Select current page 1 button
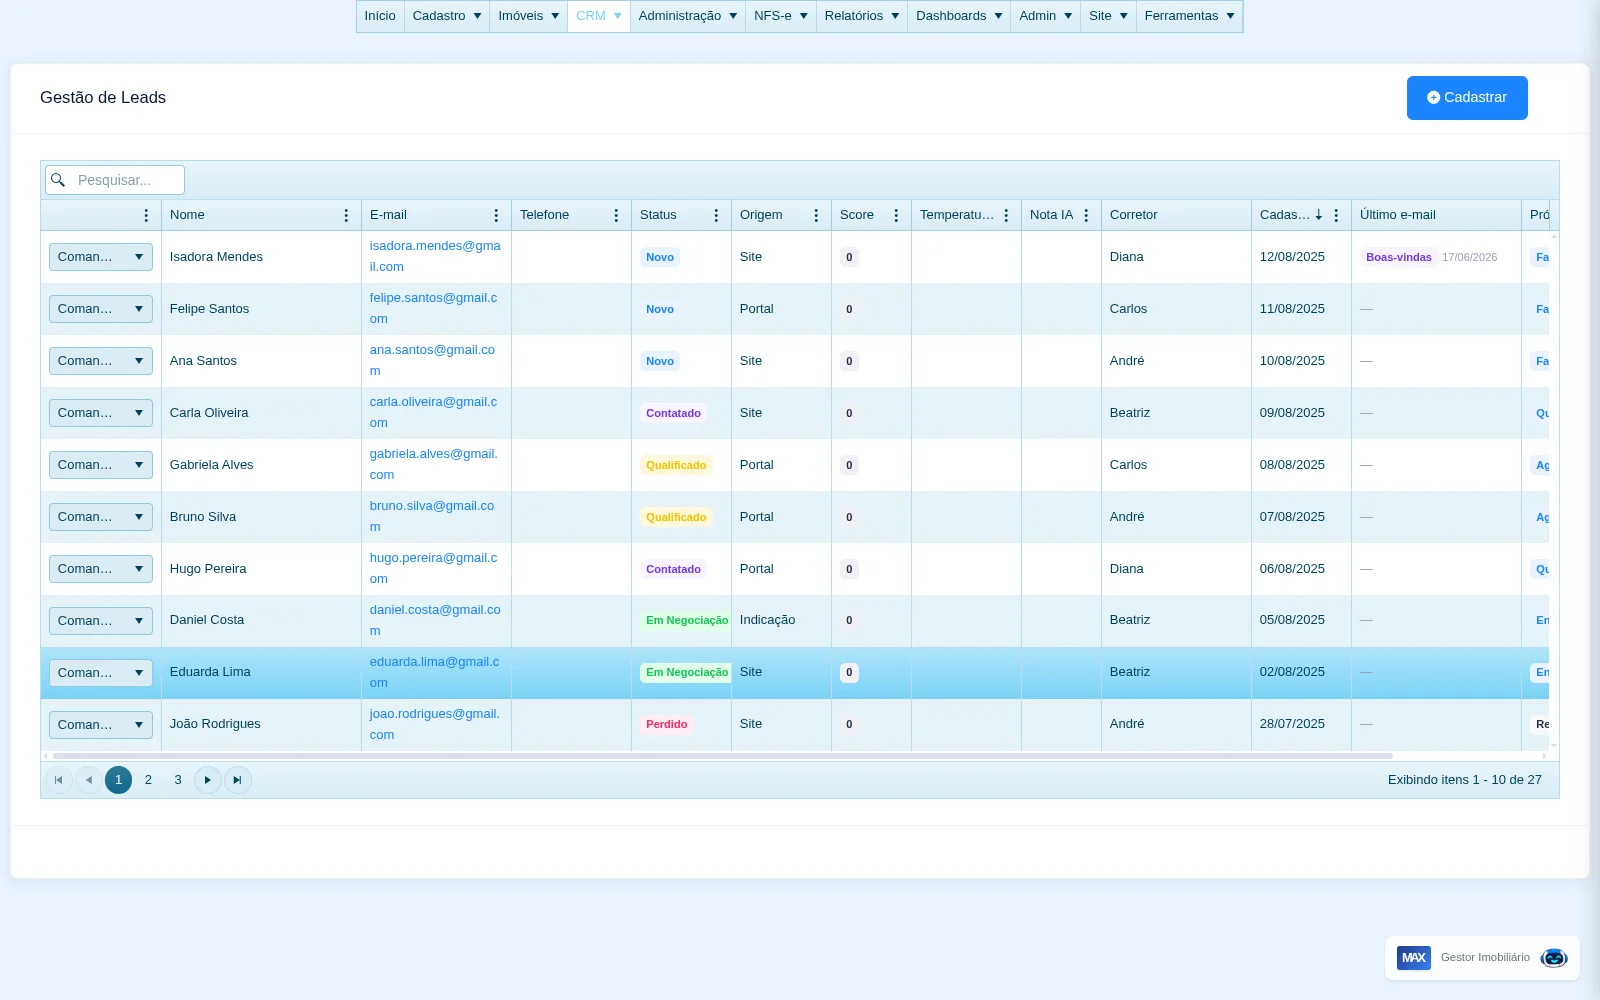Image resolution: width=1600 pixels, height=1000 pixels. (x=118, y=780)
